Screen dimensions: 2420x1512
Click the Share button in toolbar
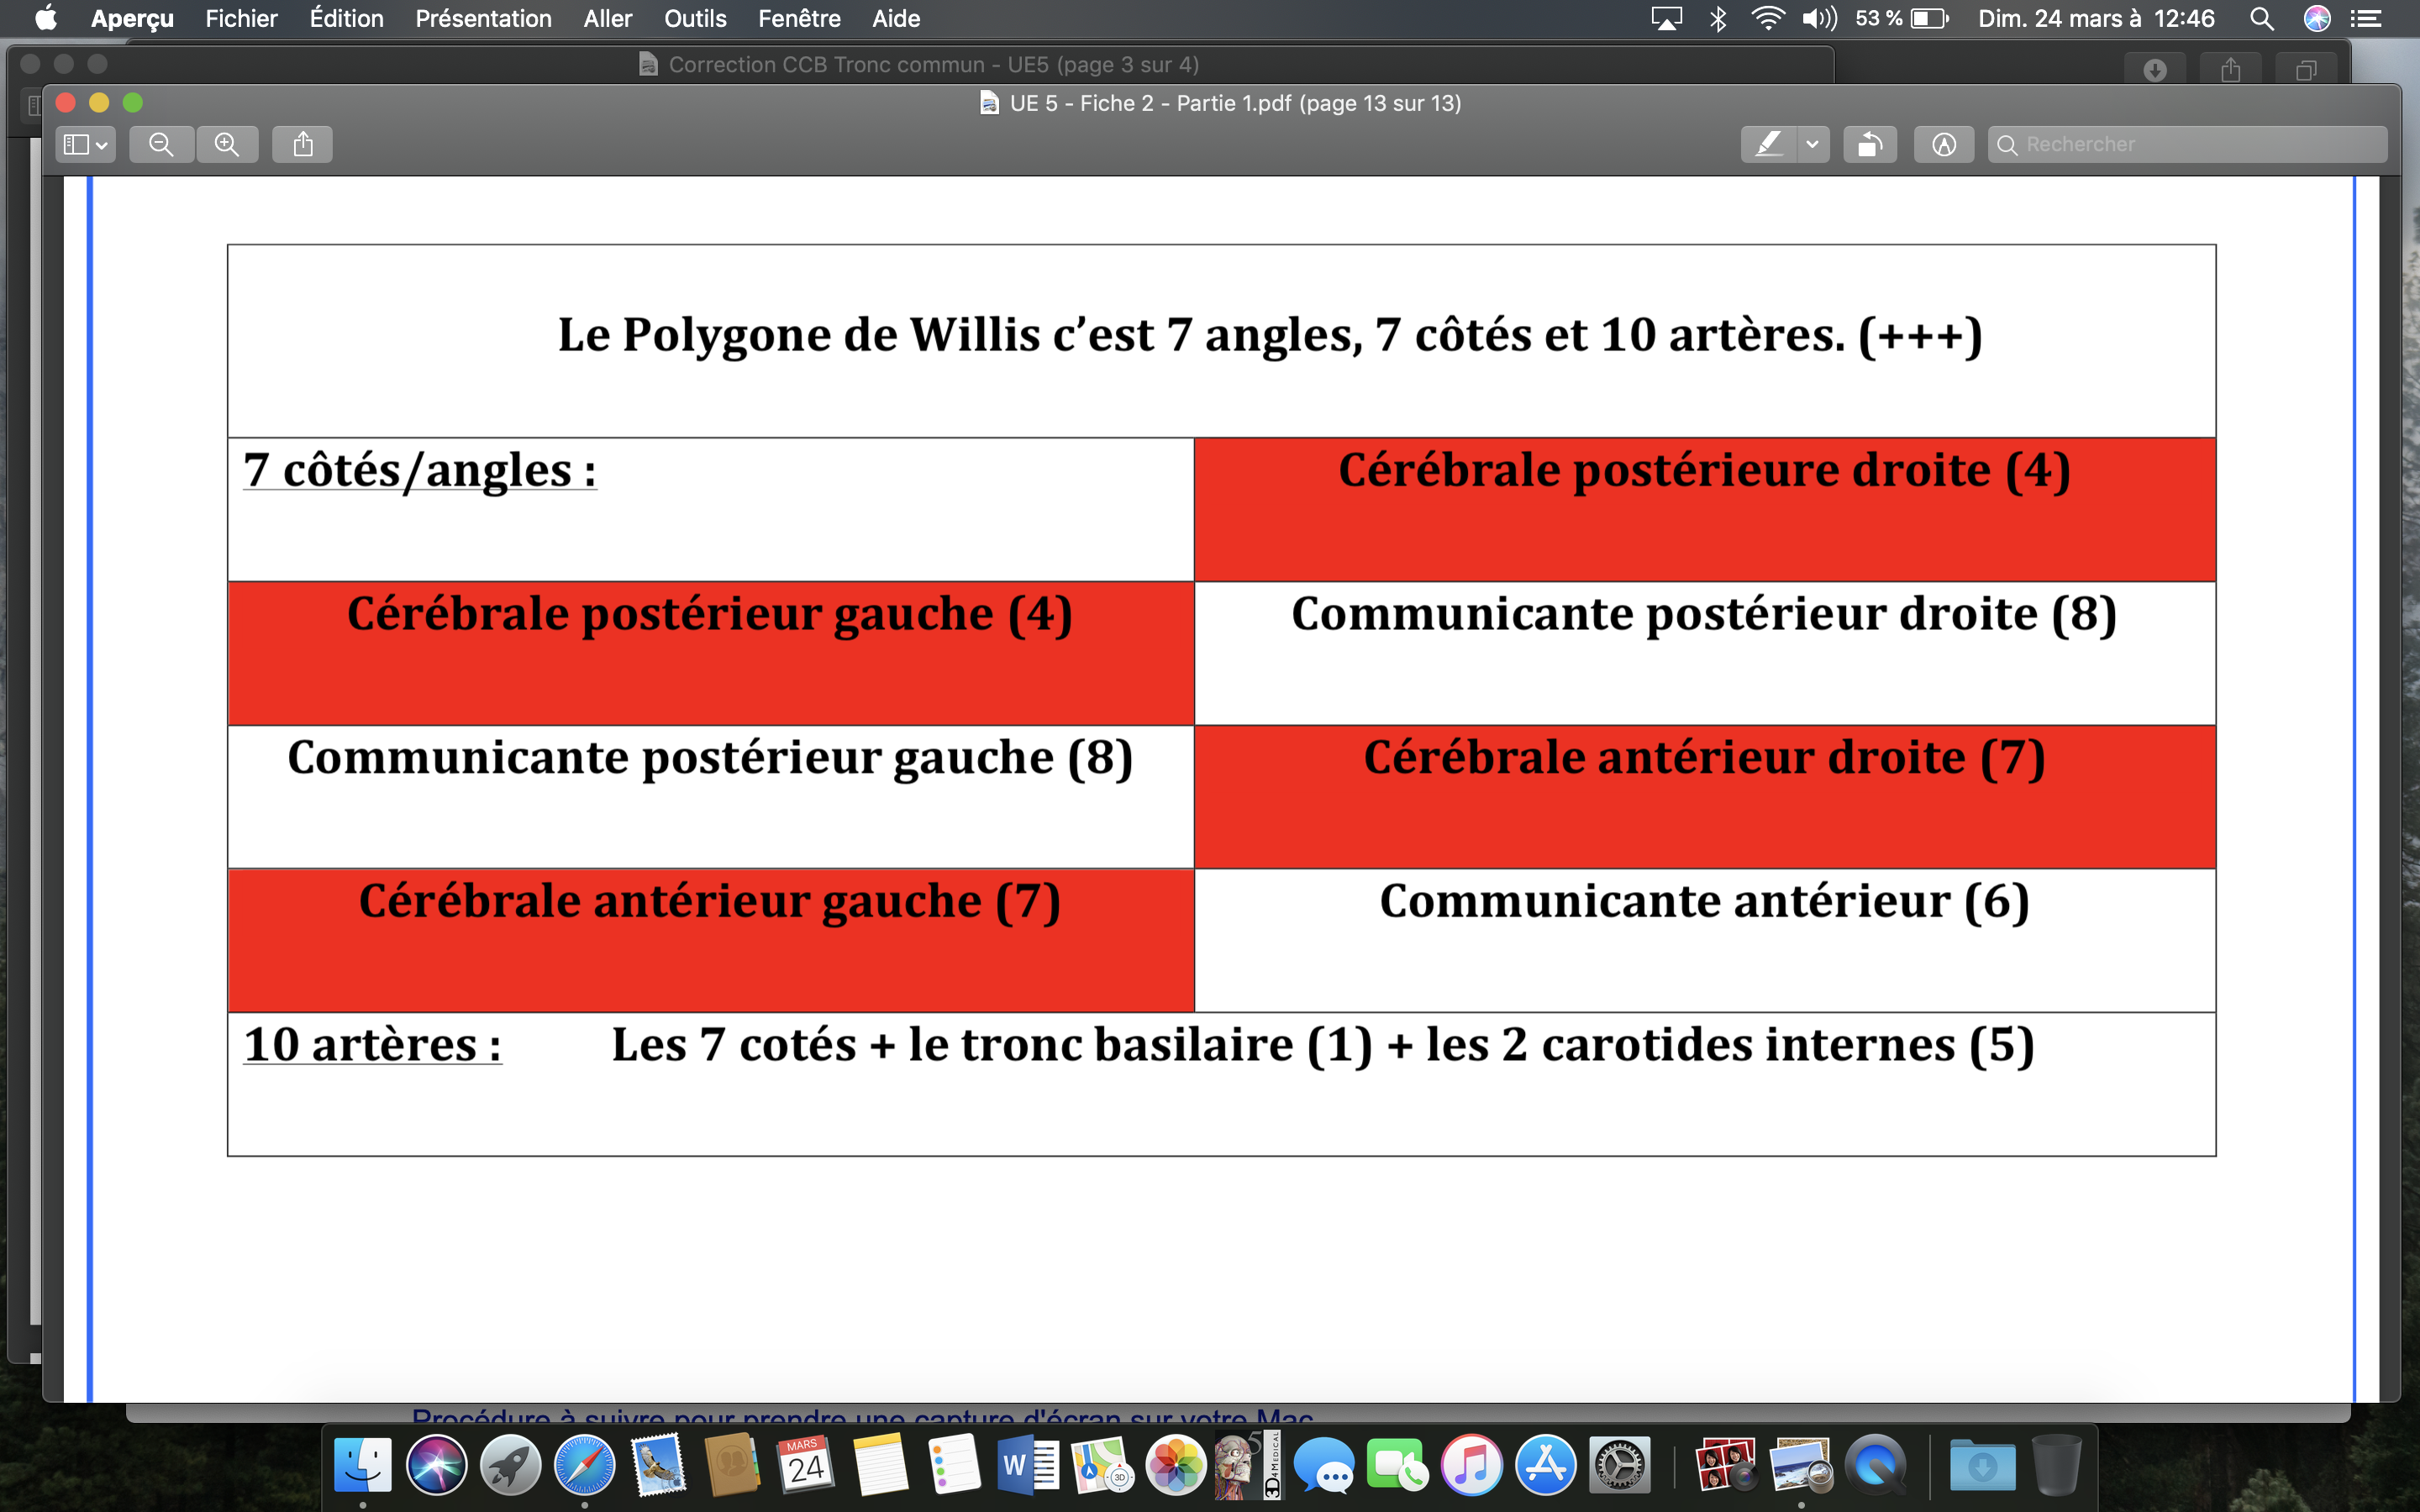[x=303, y=144]
